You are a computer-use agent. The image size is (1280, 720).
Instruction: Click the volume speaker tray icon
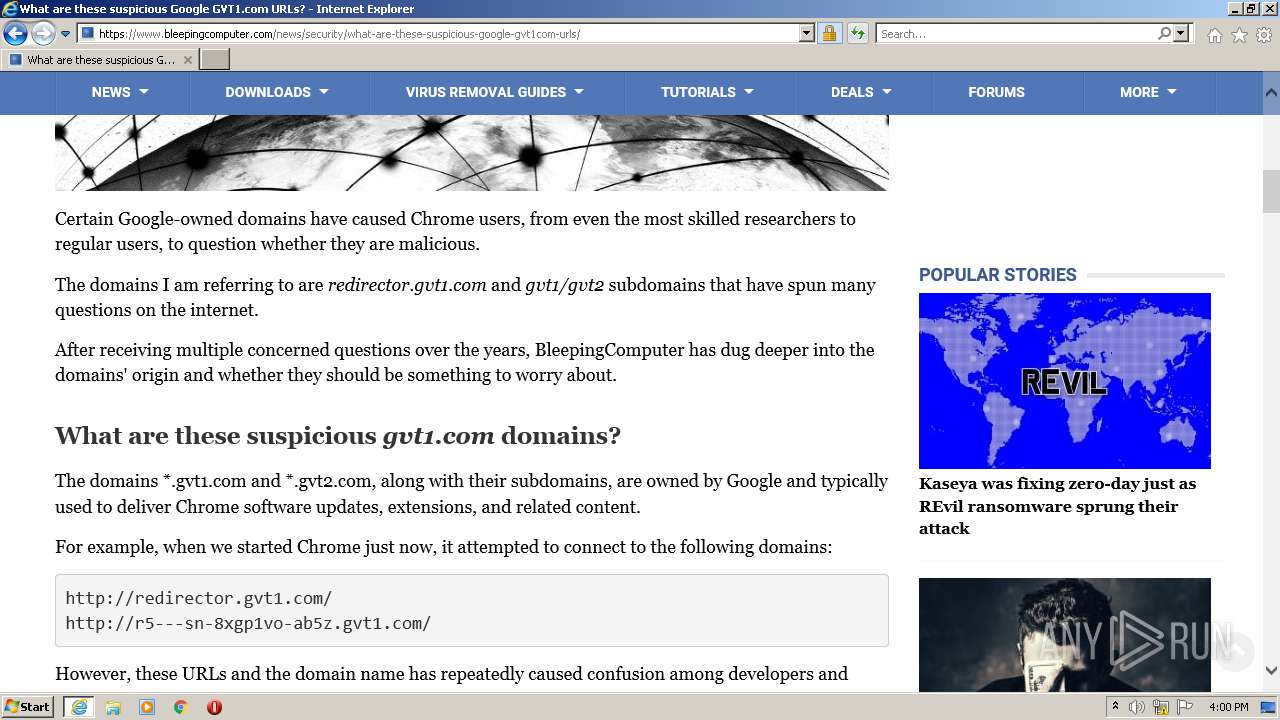(x=1137, y=707)
